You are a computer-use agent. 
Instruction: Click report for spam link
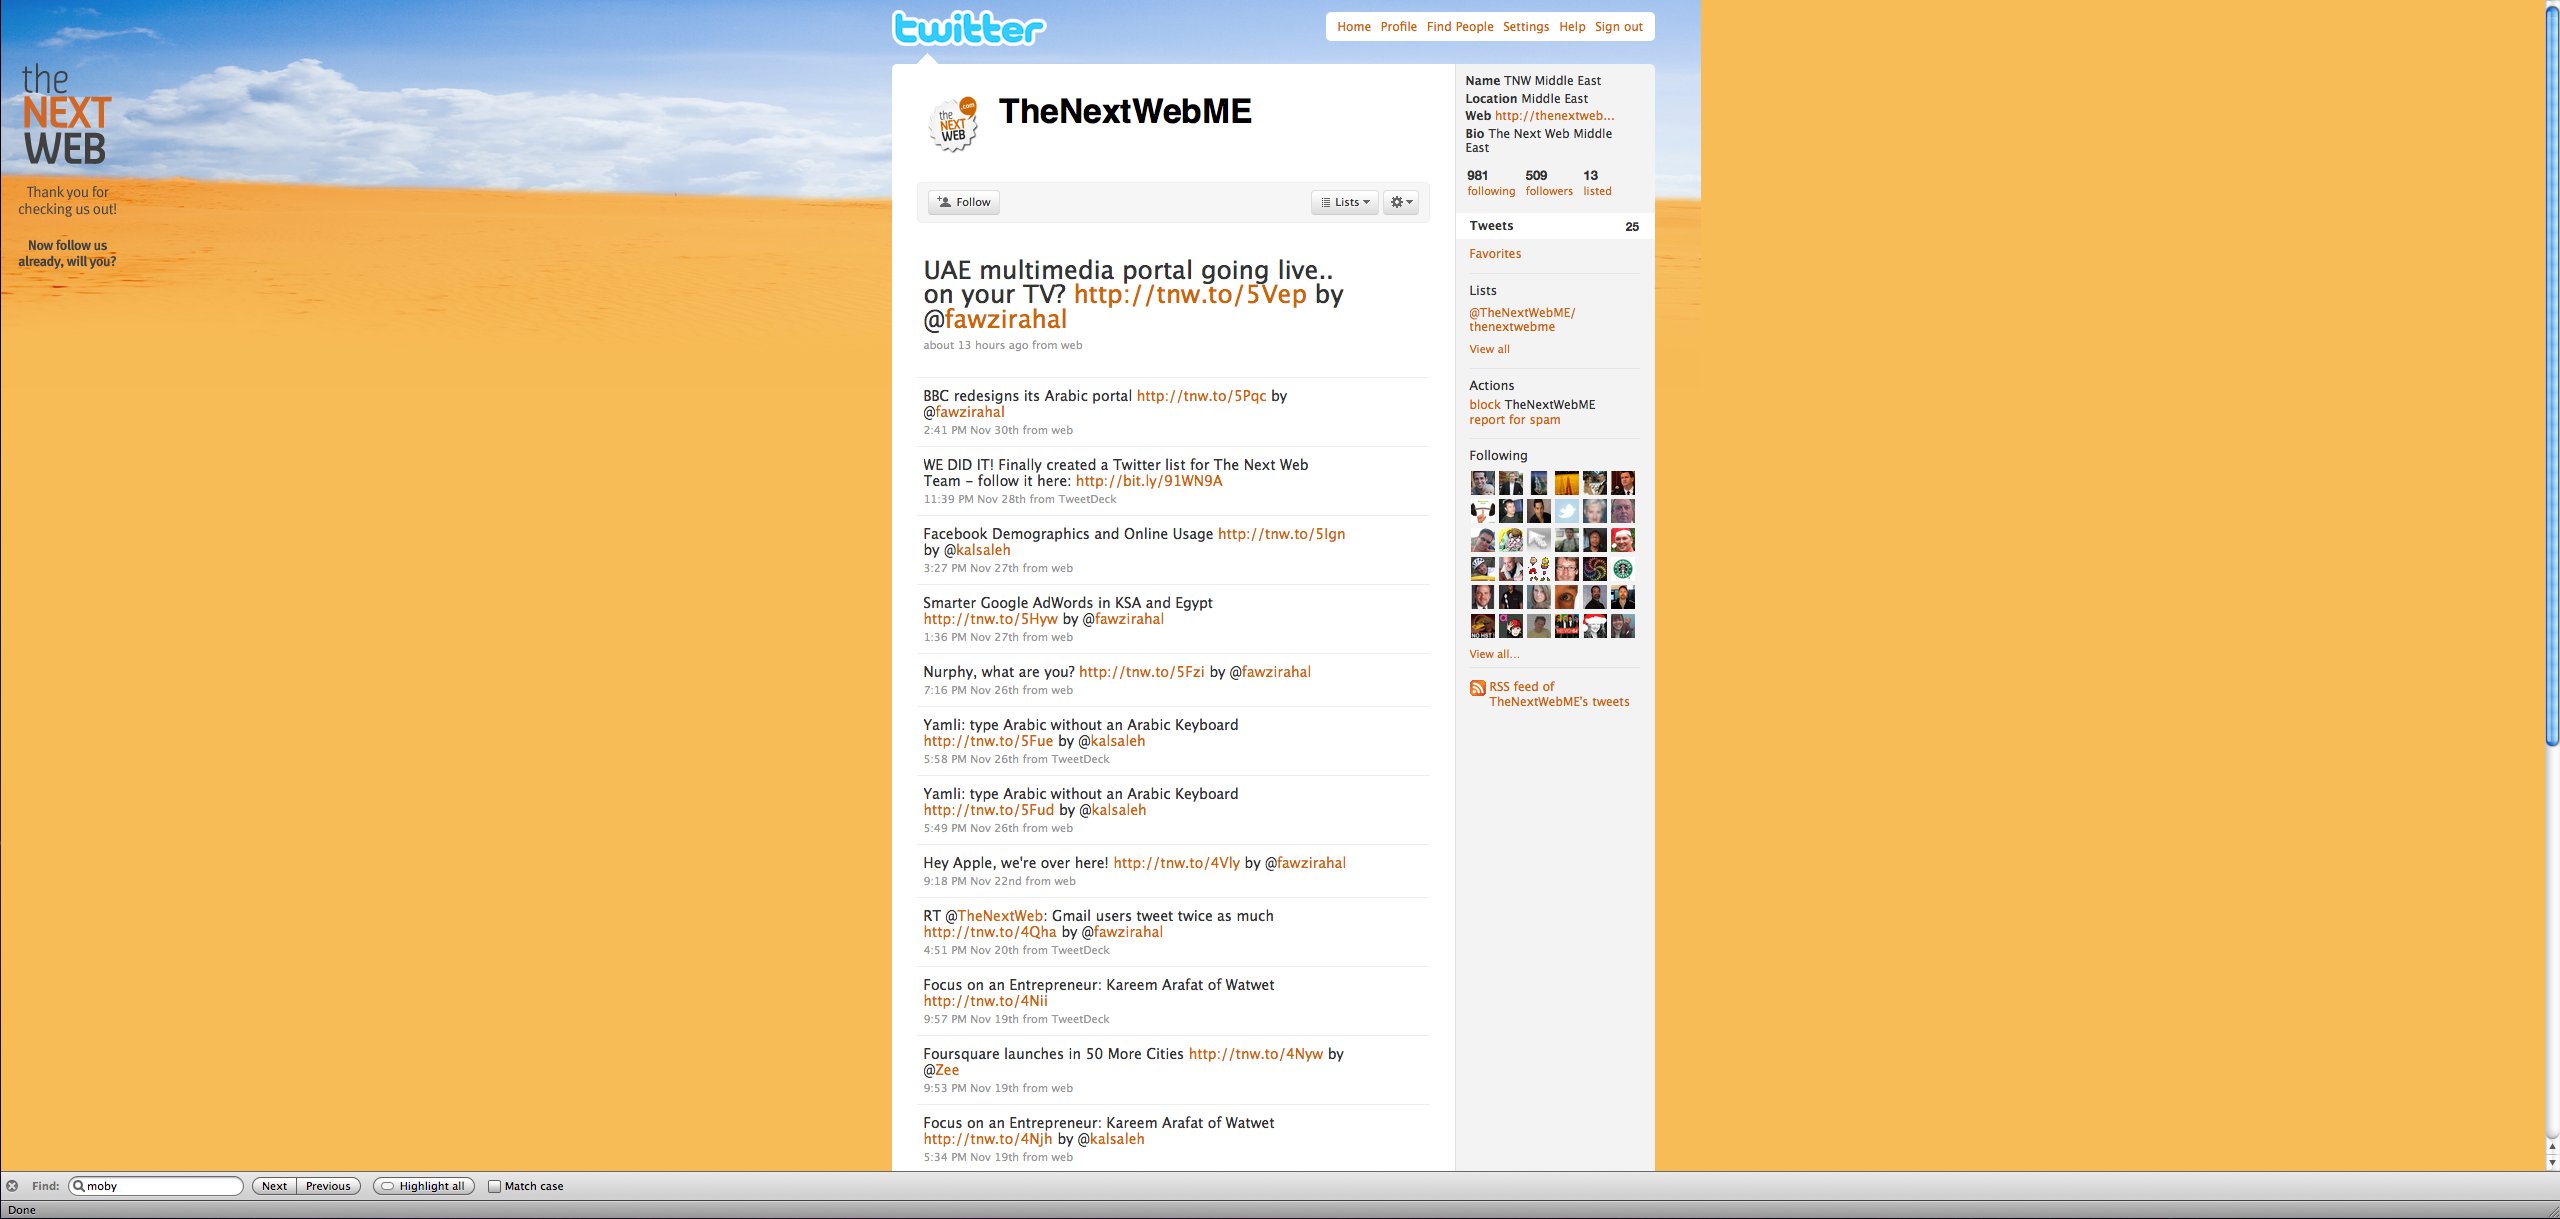click(1514, 420)
